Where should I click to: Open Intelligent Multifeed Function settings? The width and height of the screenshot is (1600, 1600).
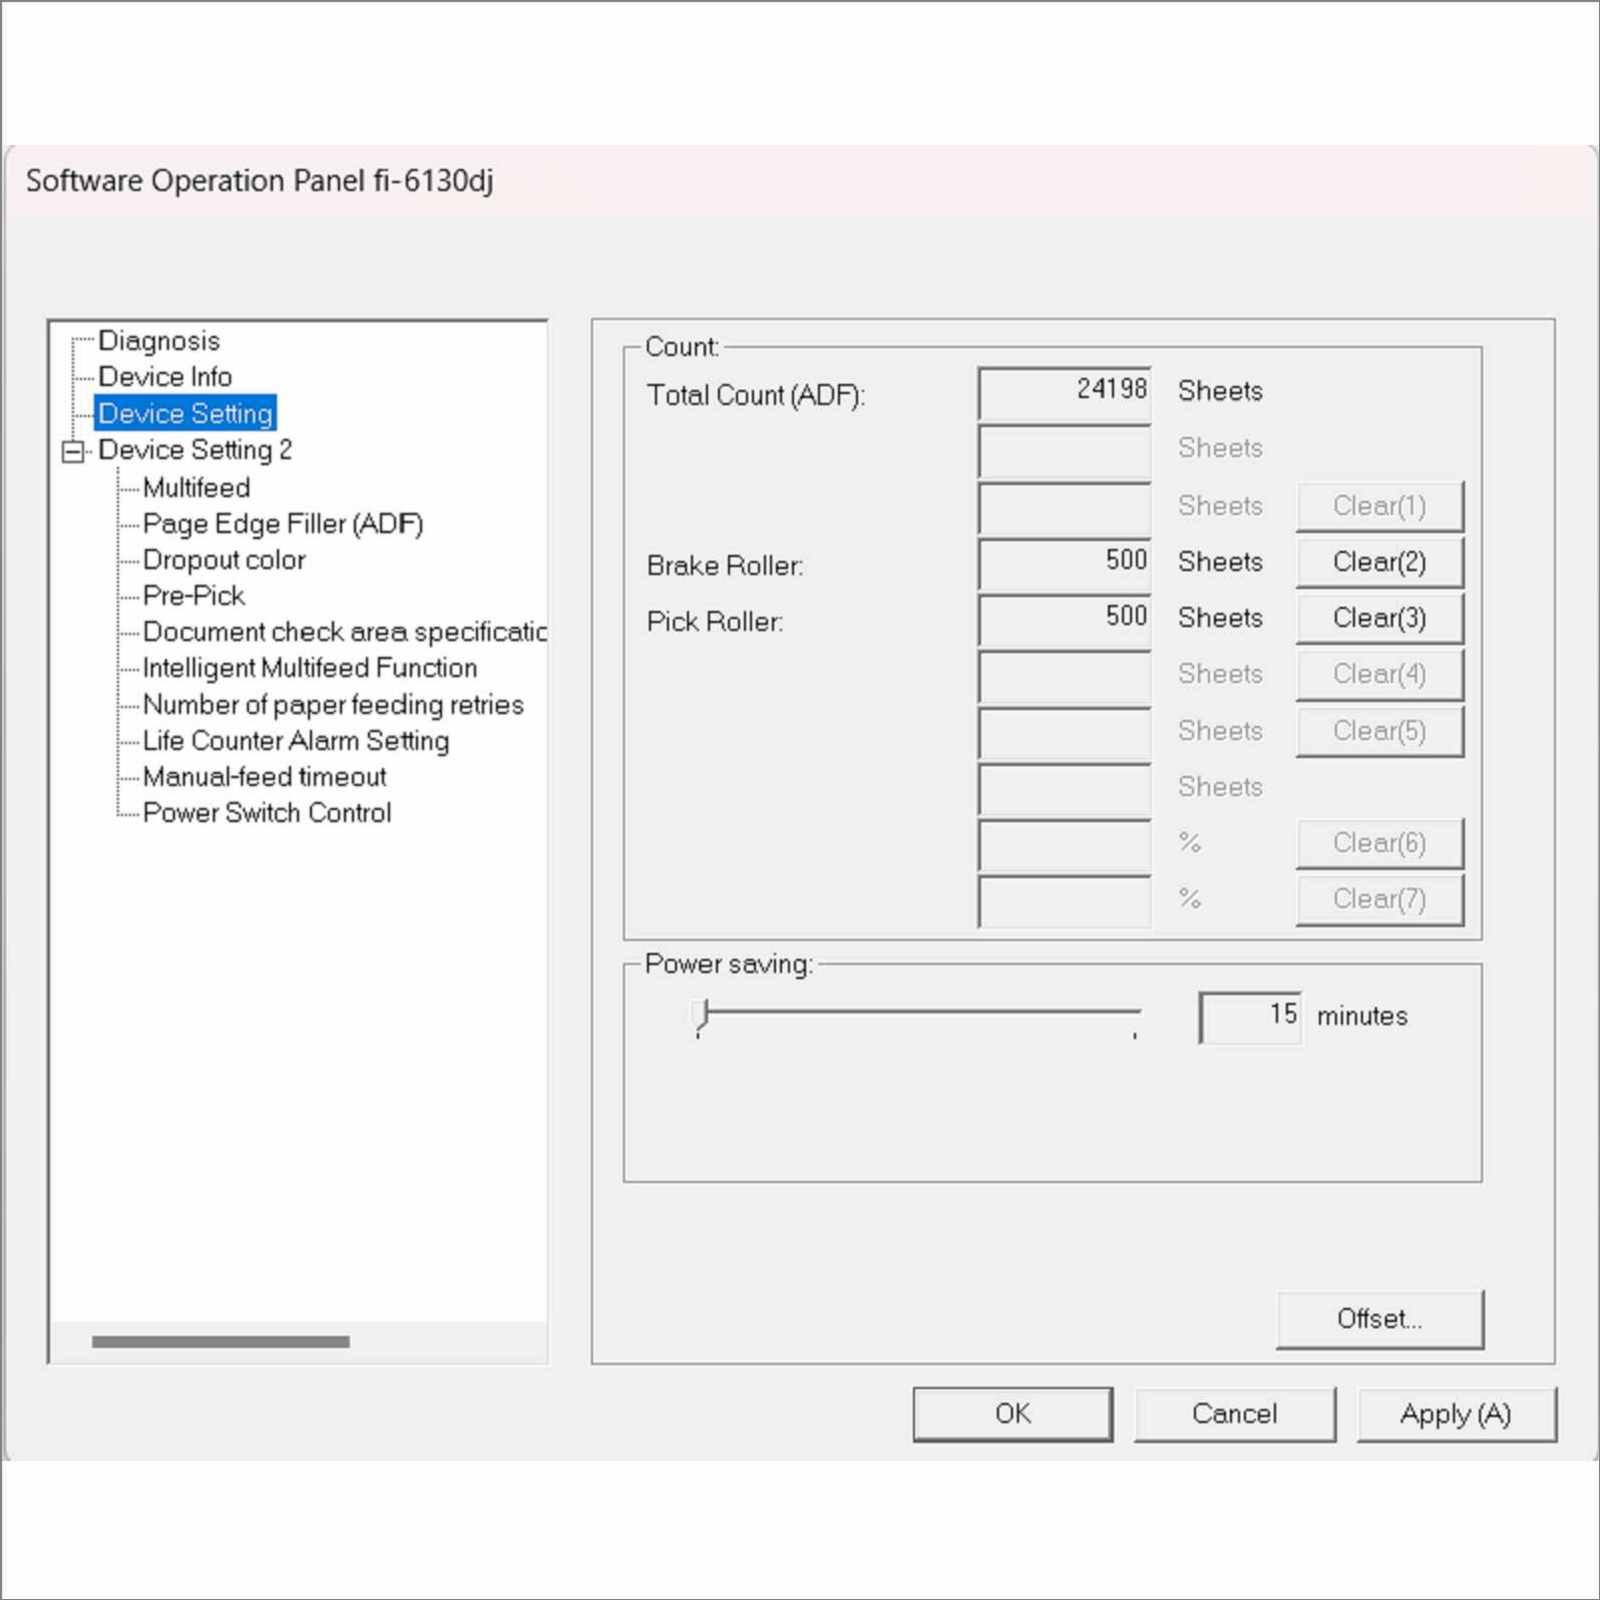pos(310,668)
